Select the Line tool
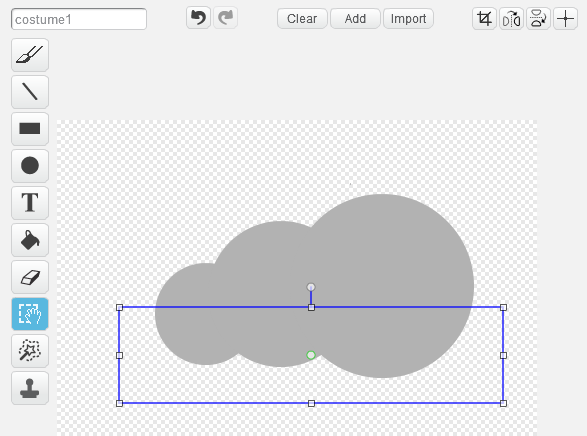 pos(30,92)
